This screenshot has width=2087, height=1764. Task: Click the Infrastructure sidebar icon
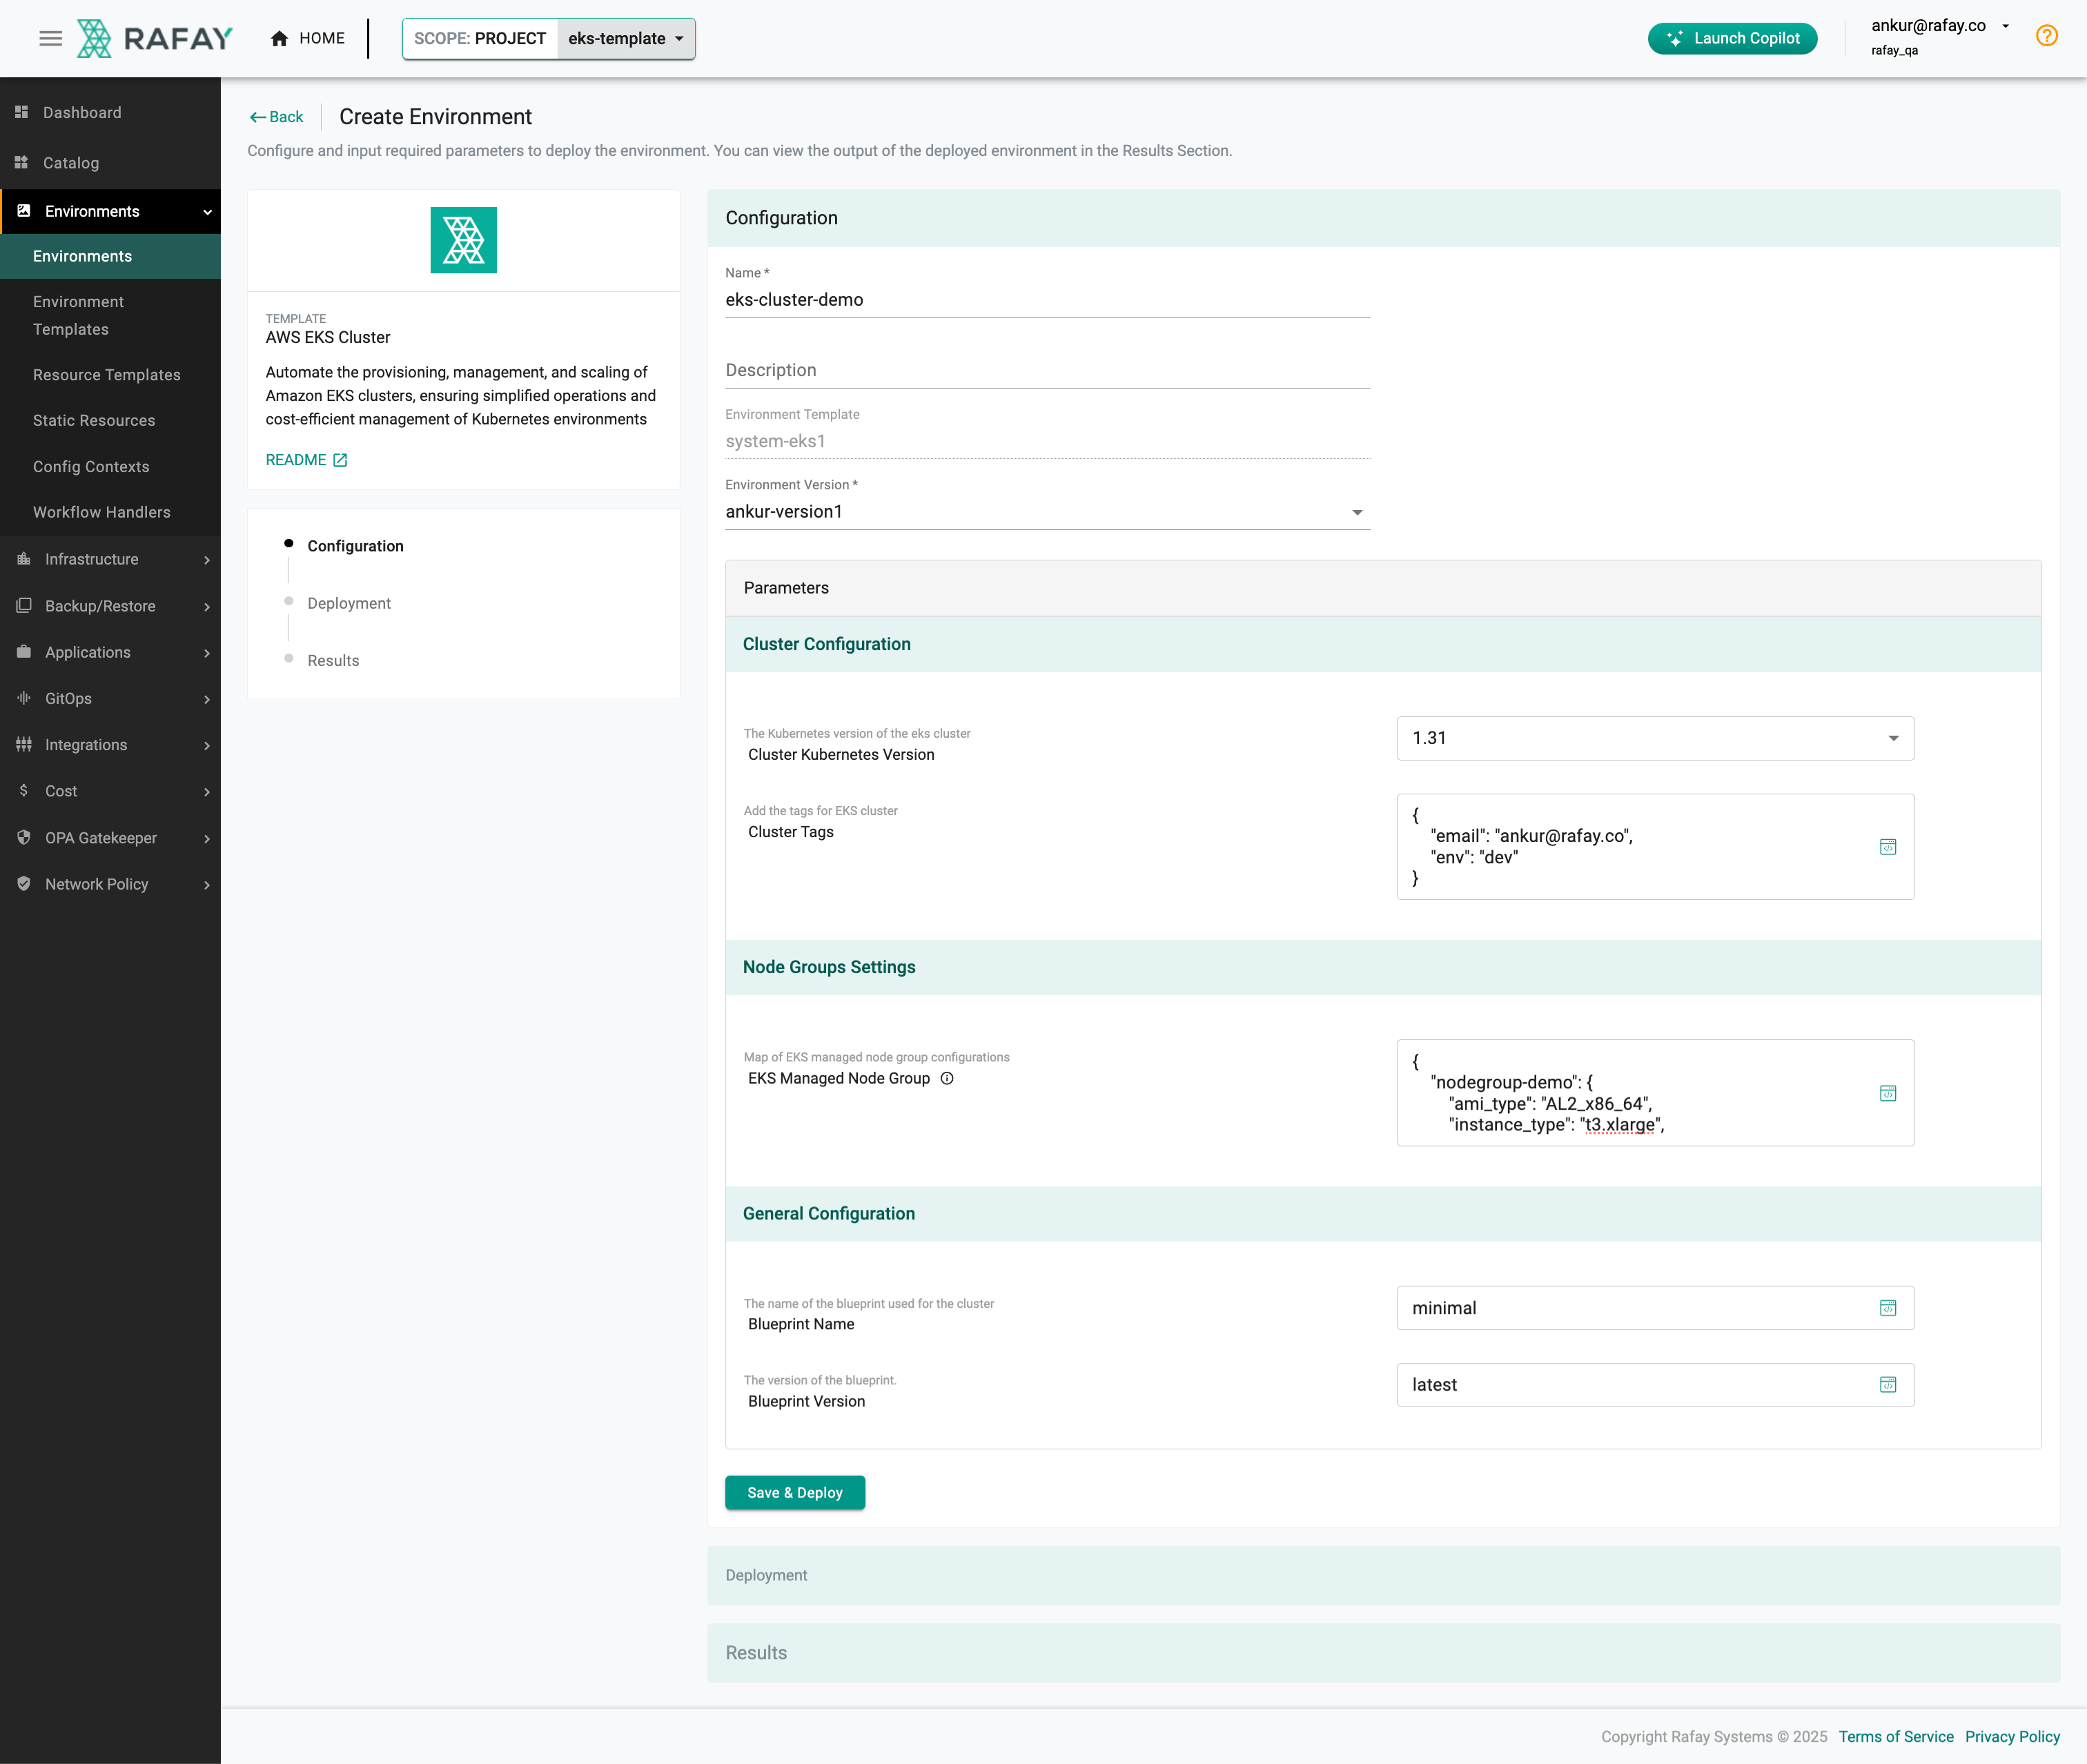click(x=24, y=559)
